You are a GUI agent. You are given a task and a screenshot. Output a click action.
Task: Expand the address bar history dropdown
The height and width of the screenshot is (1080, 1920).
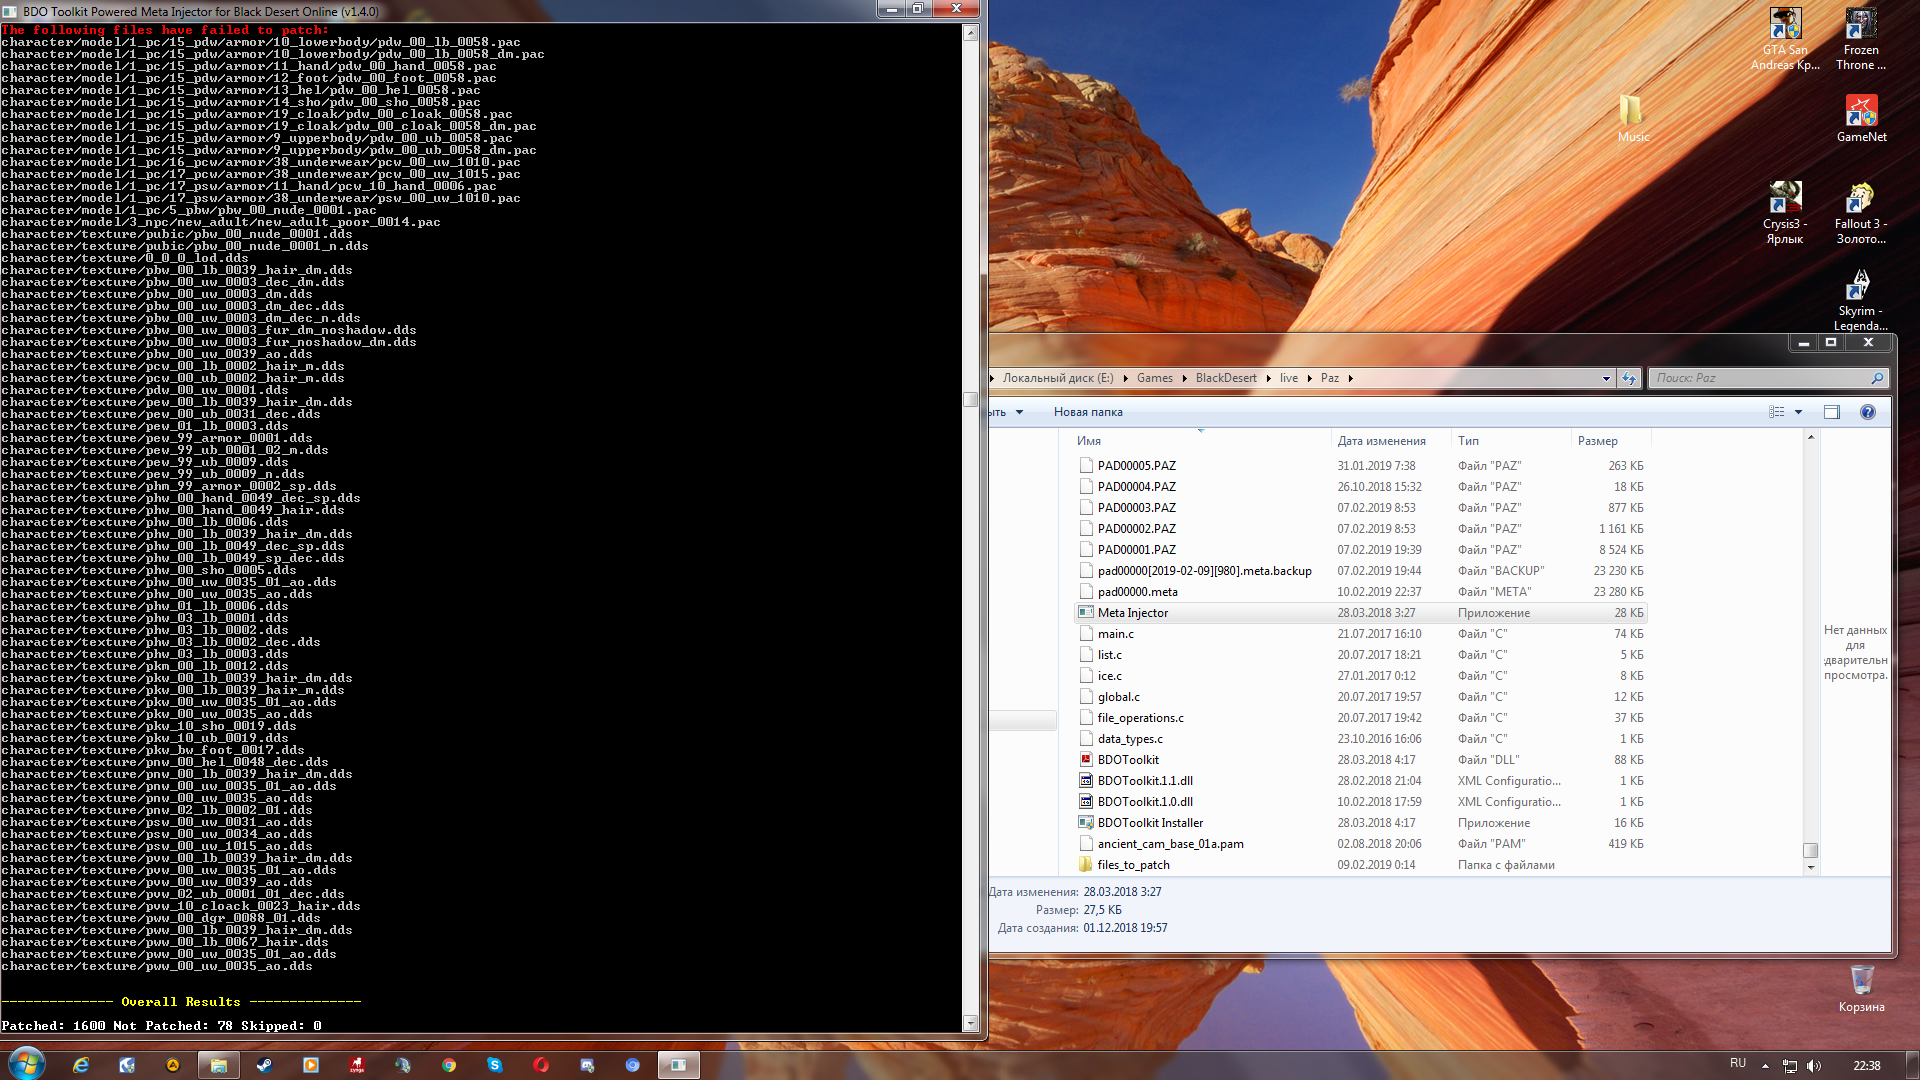(x=1606, y=378)
